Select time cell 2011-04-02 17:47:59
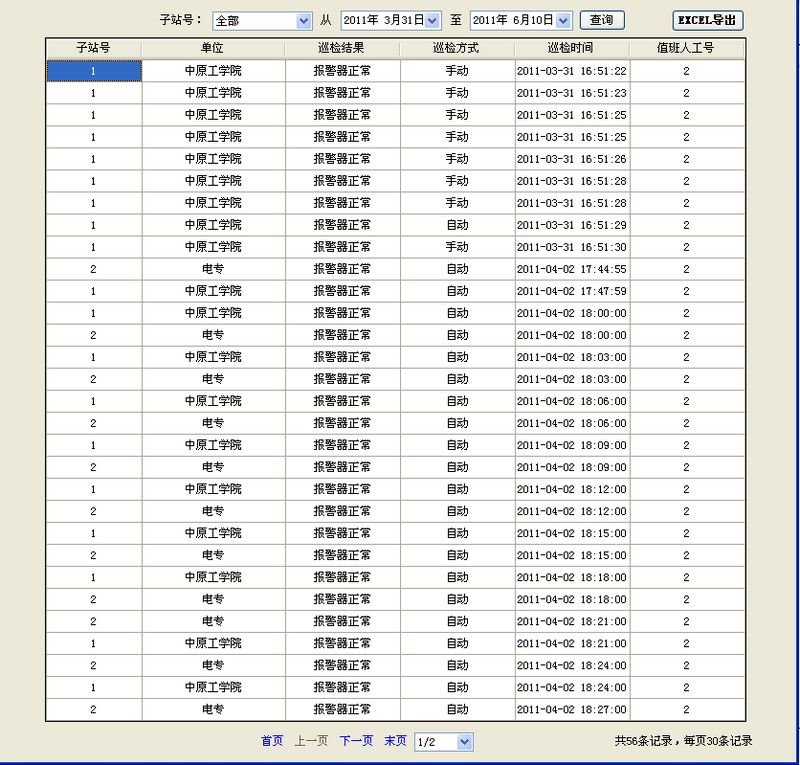This screenshot has width=800, height=765. (572, 291)
